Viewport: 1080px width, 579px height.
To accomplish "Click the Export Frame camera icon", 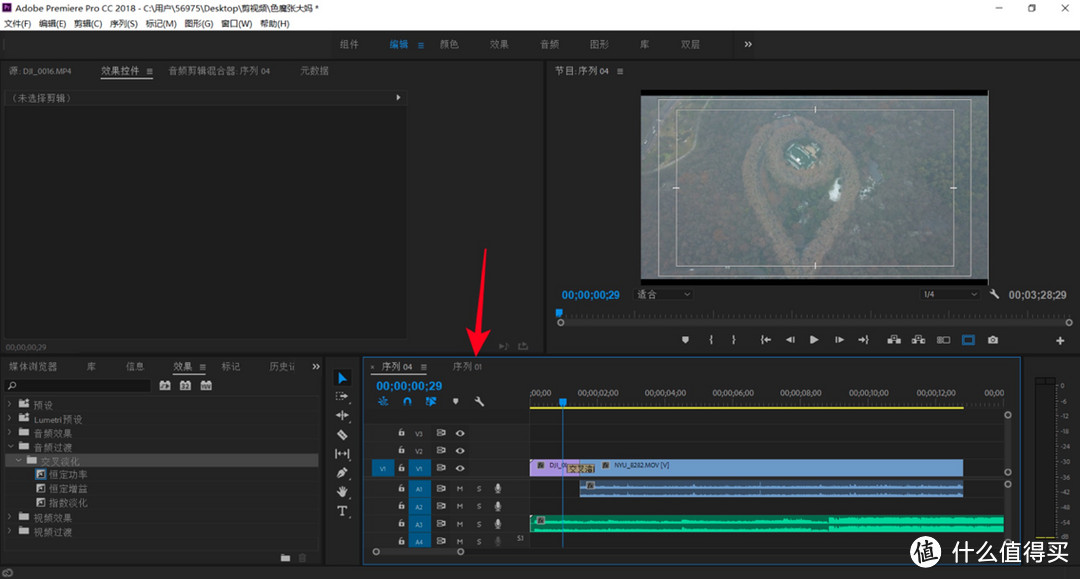I will (x=993, y=340).
